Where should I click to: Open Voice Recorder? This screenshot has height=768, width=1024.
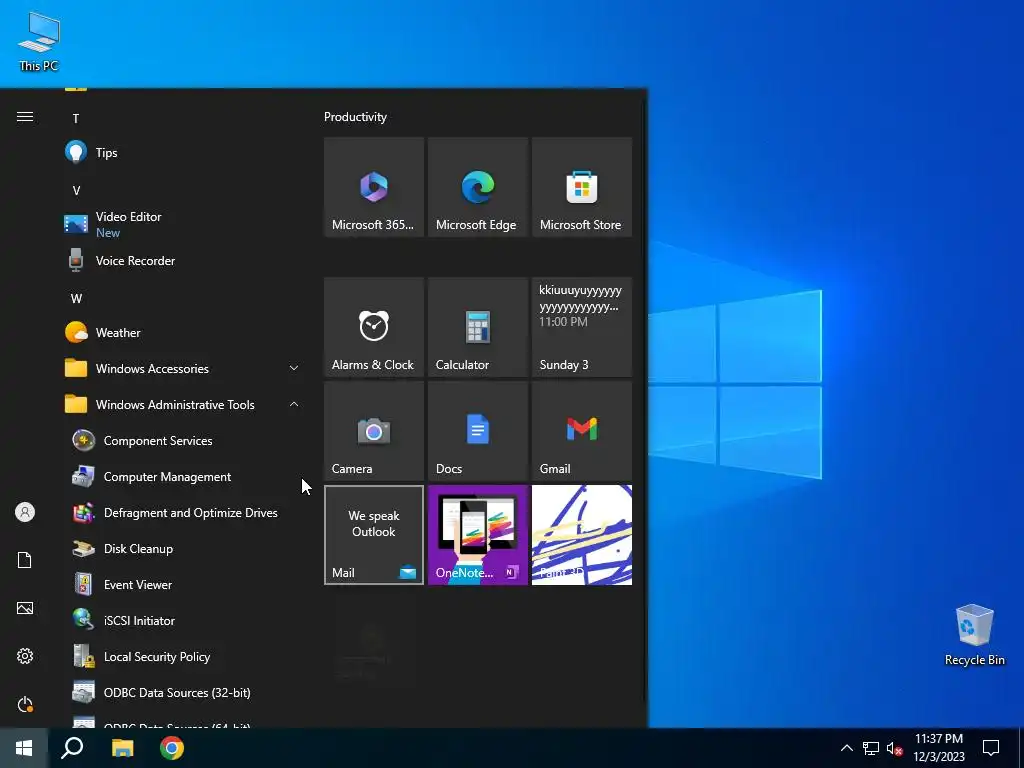click(183, 261)
